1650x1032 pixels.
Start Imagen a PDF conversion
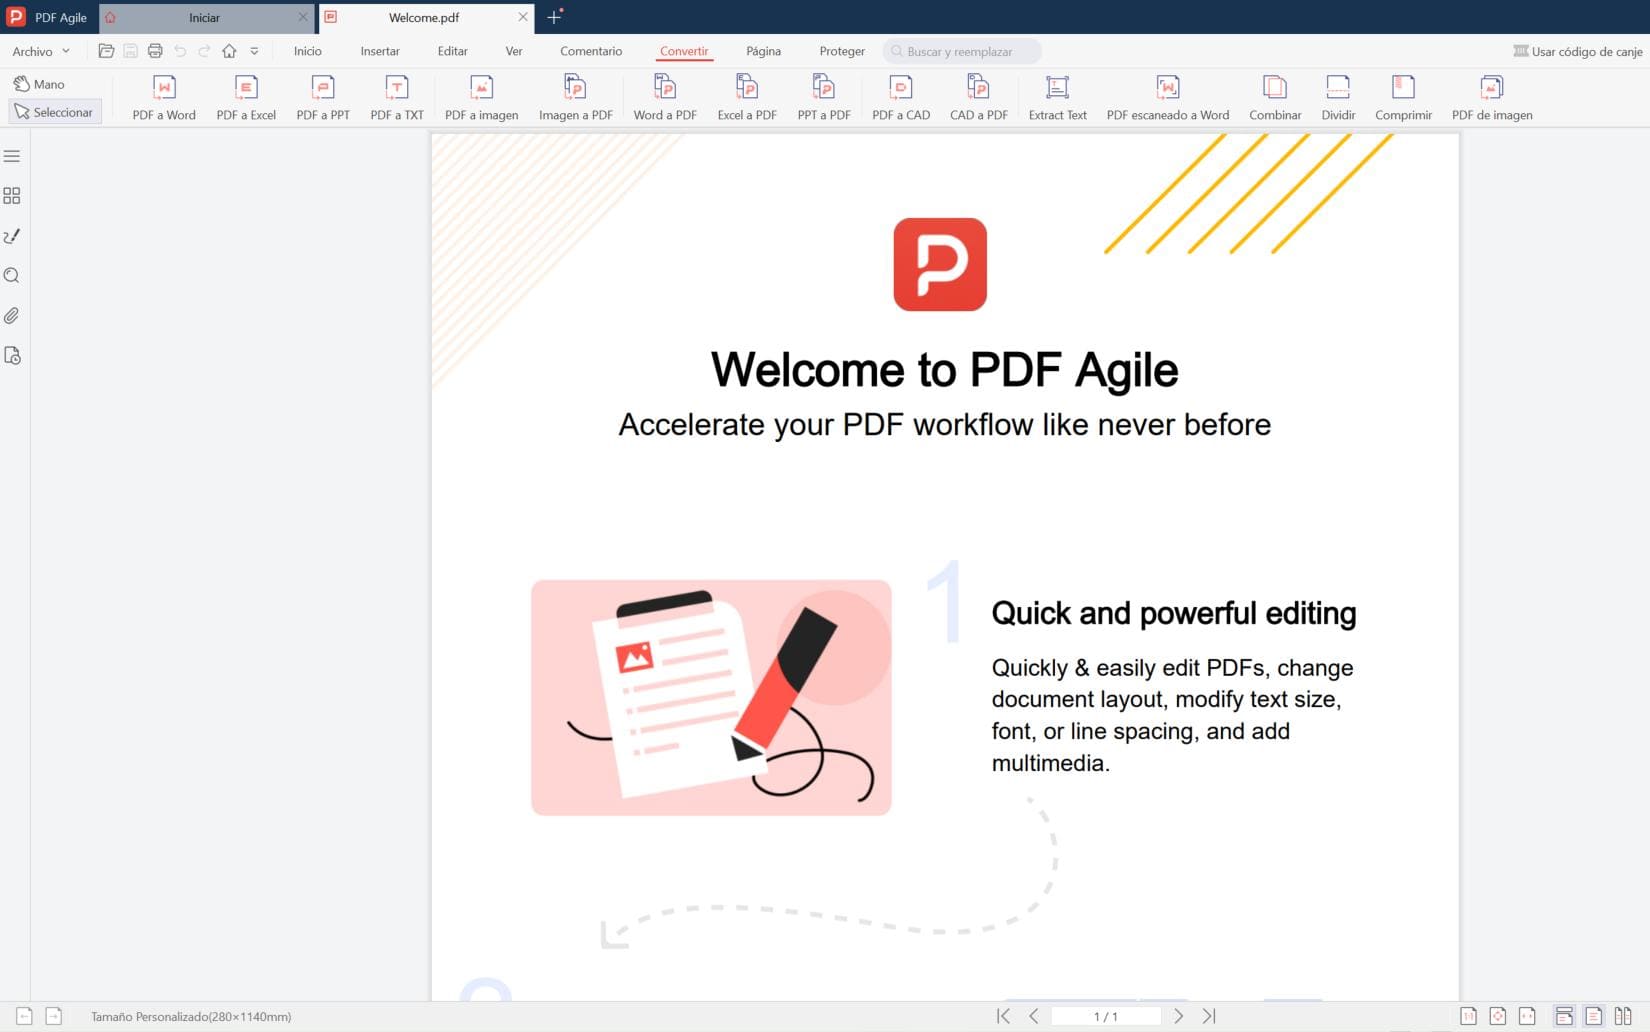click(x=576, y=99)
